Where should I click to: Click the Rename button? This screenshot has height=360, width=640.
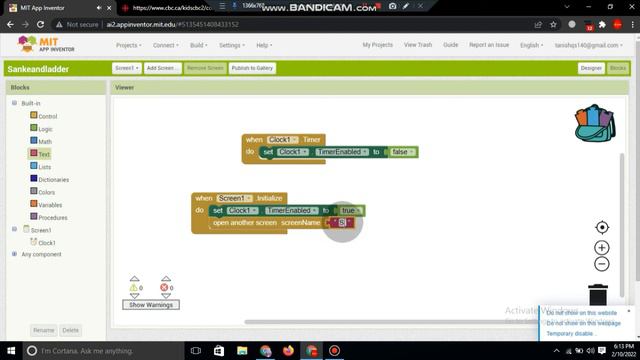tap(44, 330)
